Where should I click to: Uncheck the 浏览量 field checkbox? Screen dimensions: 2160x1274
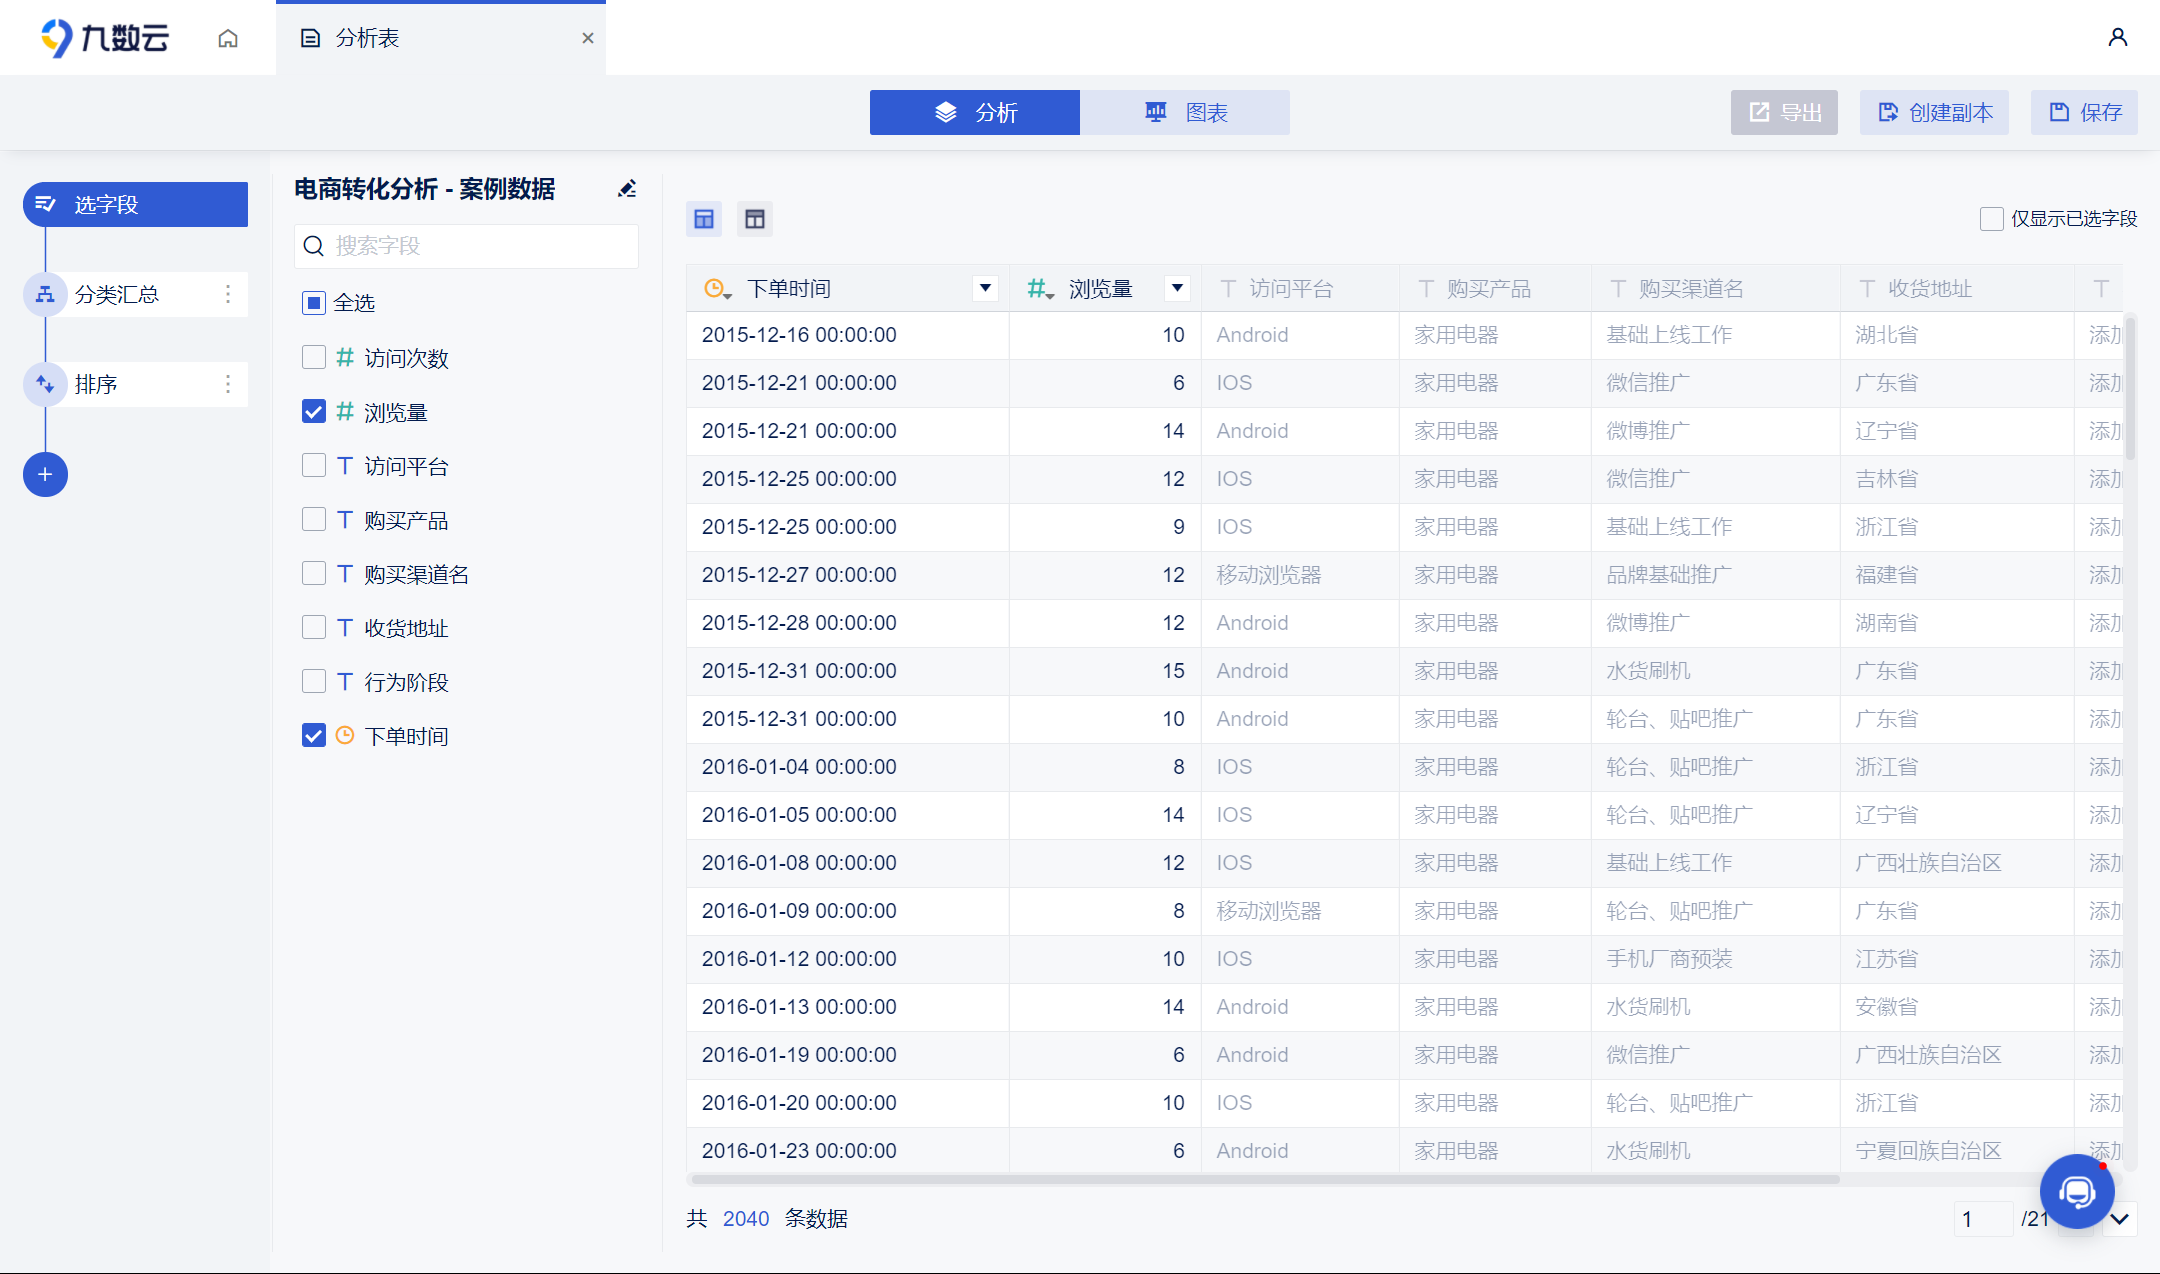(314, 411)
